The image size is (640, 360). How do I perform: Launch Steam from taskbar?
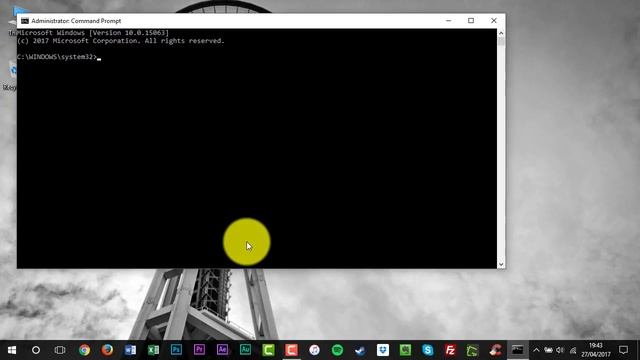(x=360, y=350)
